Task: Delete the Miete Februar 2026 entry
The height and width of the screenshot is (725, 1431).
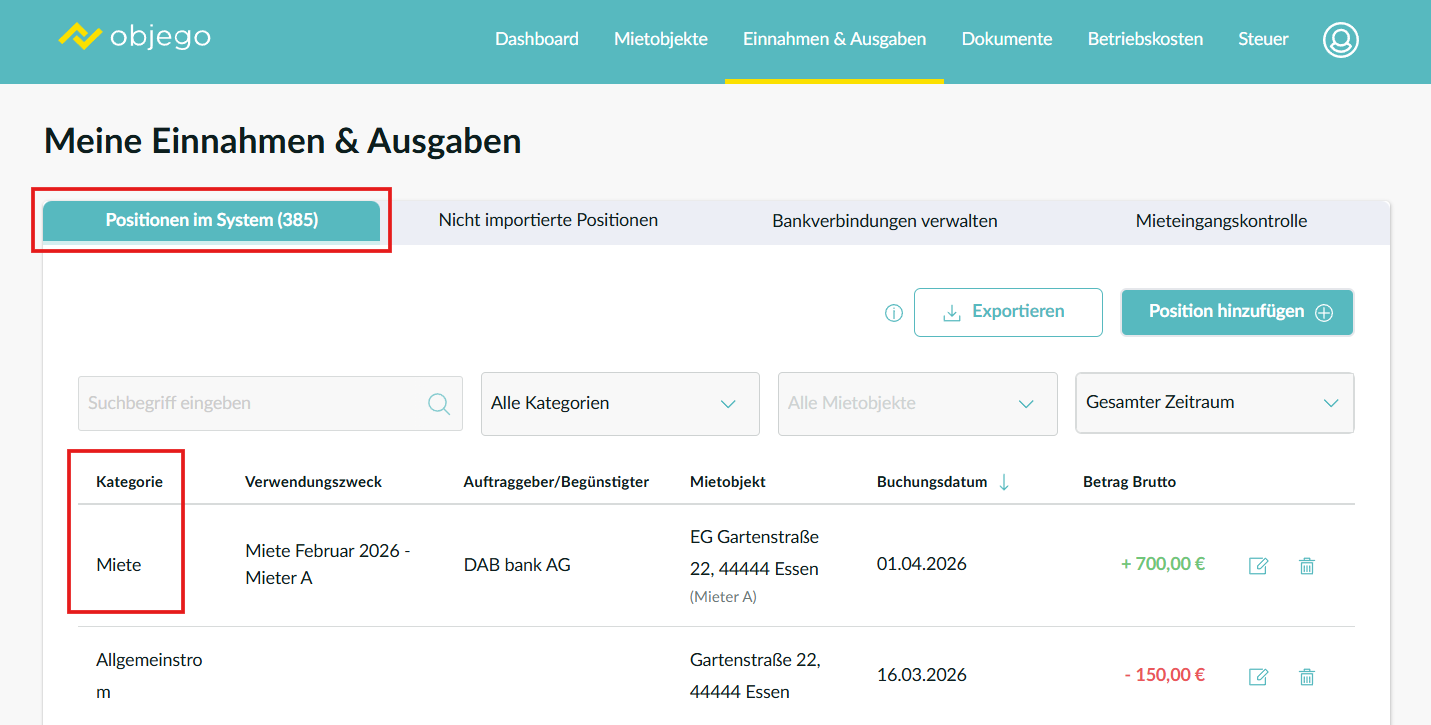Action: tap(1306, 566)
